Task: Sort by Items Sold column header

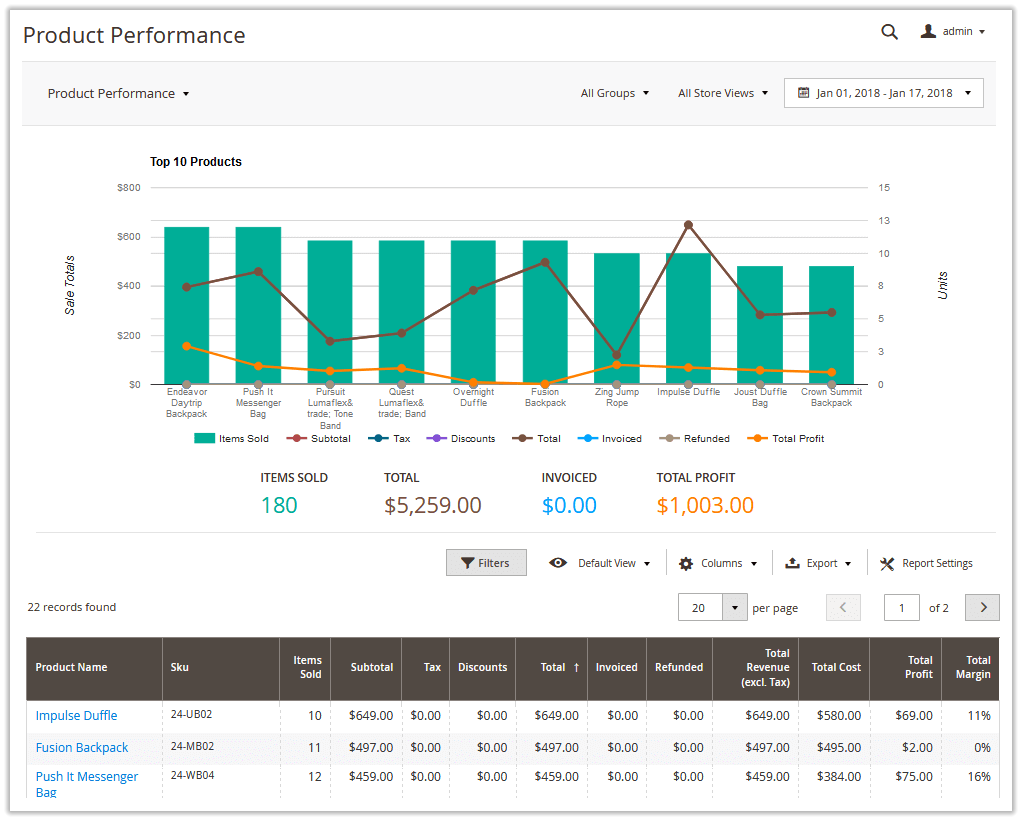Action: pyautogui.click(x=305, y=668)
